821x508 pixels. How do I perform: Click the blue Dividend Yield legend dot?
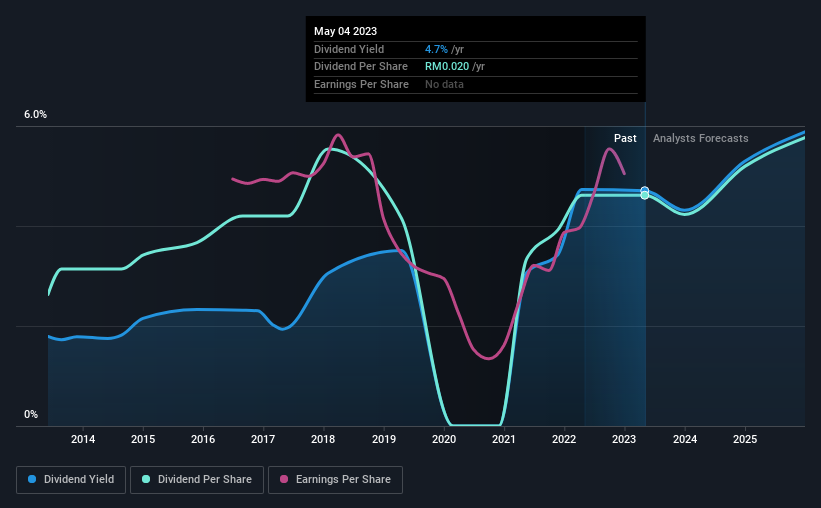pyautogui.click(x=32, y=479)
